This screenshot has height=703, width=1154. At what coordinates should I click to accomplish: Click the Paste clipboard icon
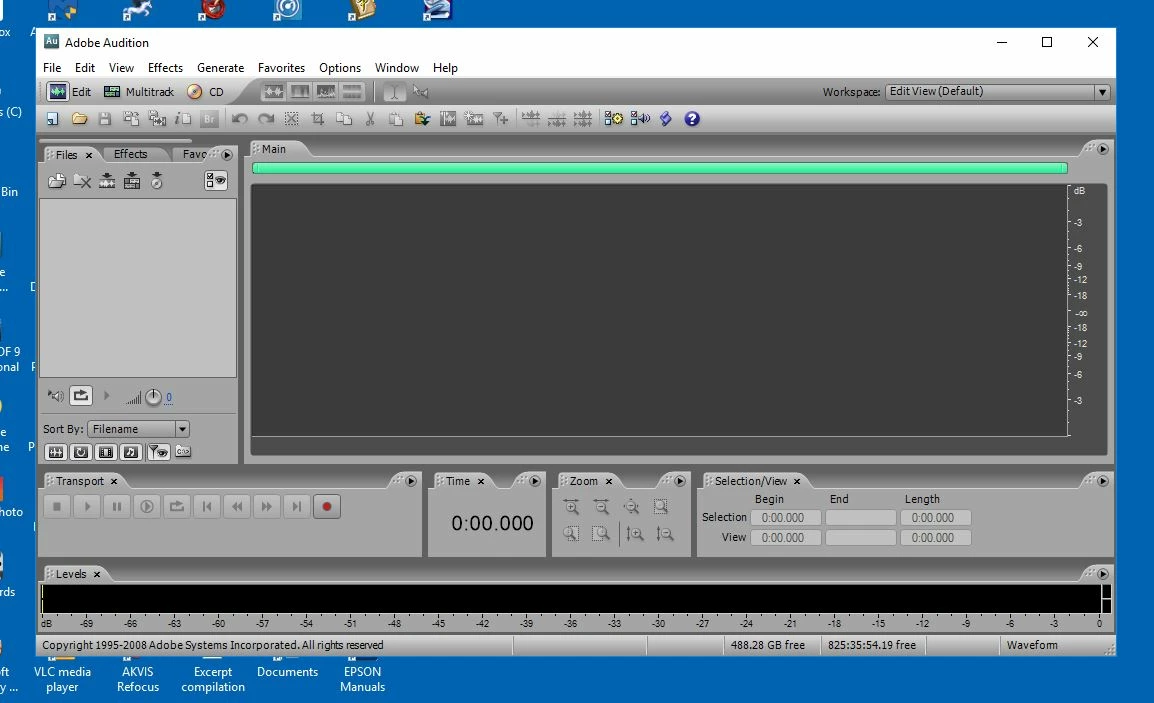pyautogui.click(x=396, y=119)
